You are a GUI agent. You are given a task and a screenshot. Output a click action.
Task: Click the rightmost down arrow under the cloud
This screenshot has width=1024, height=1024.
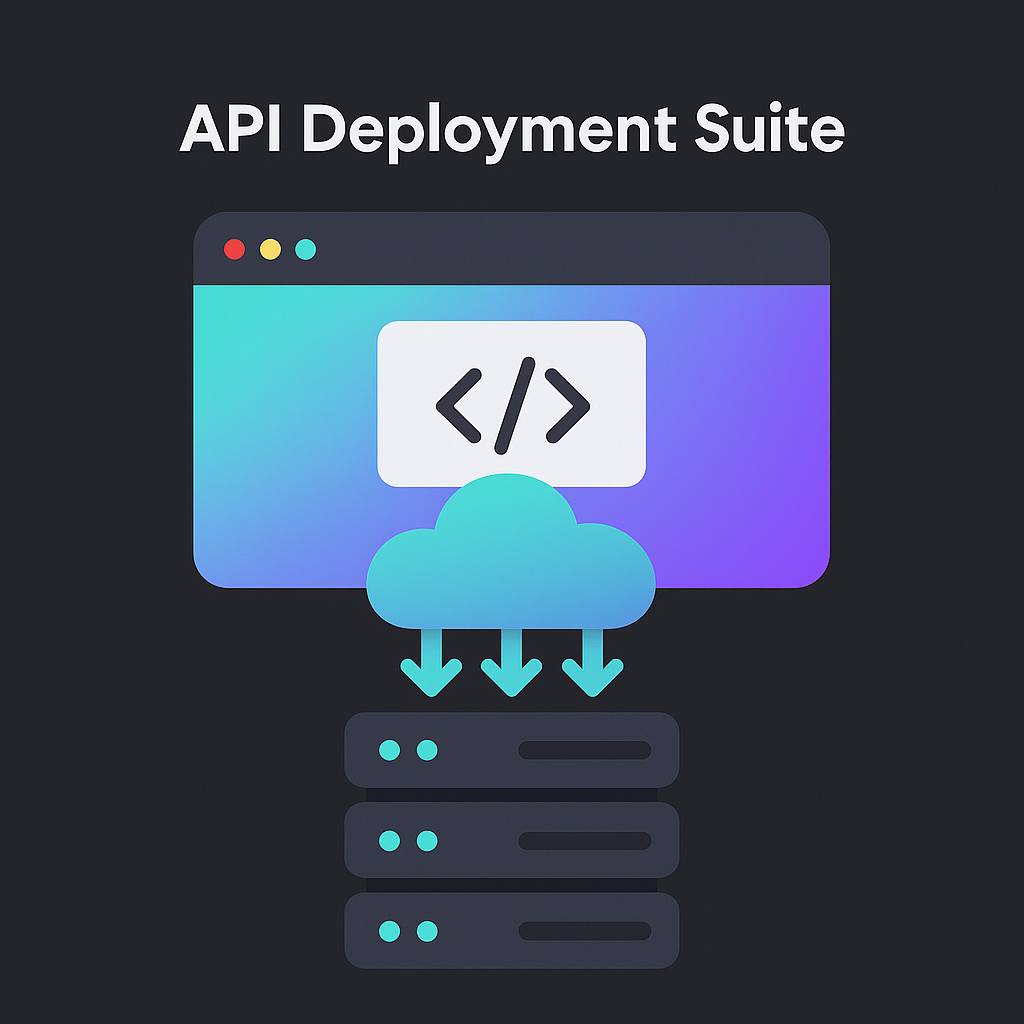point(592,662)
